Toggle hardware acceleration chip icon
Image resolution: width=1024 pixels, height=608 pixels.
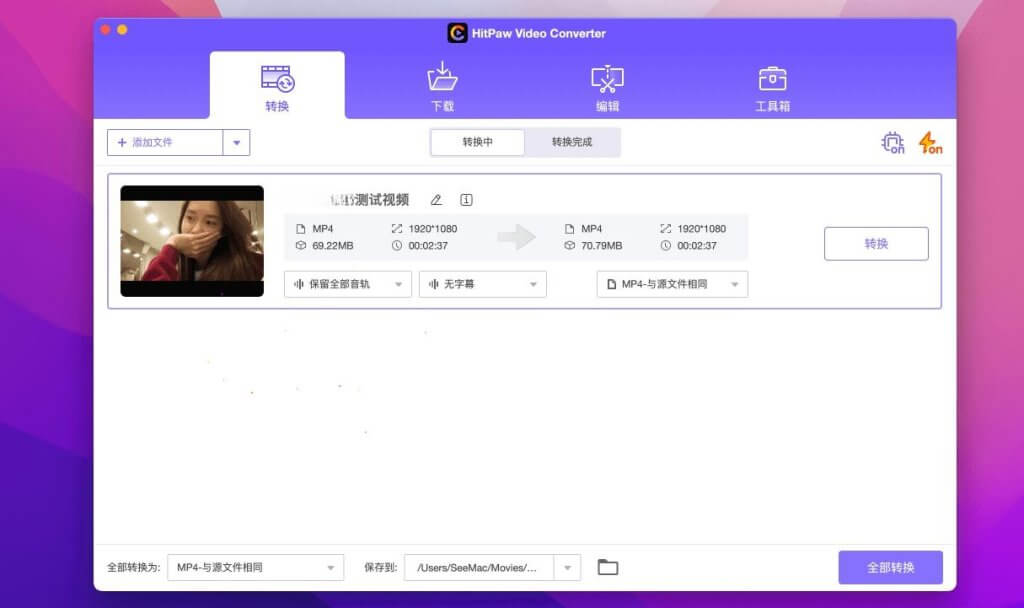click(892, 143)
